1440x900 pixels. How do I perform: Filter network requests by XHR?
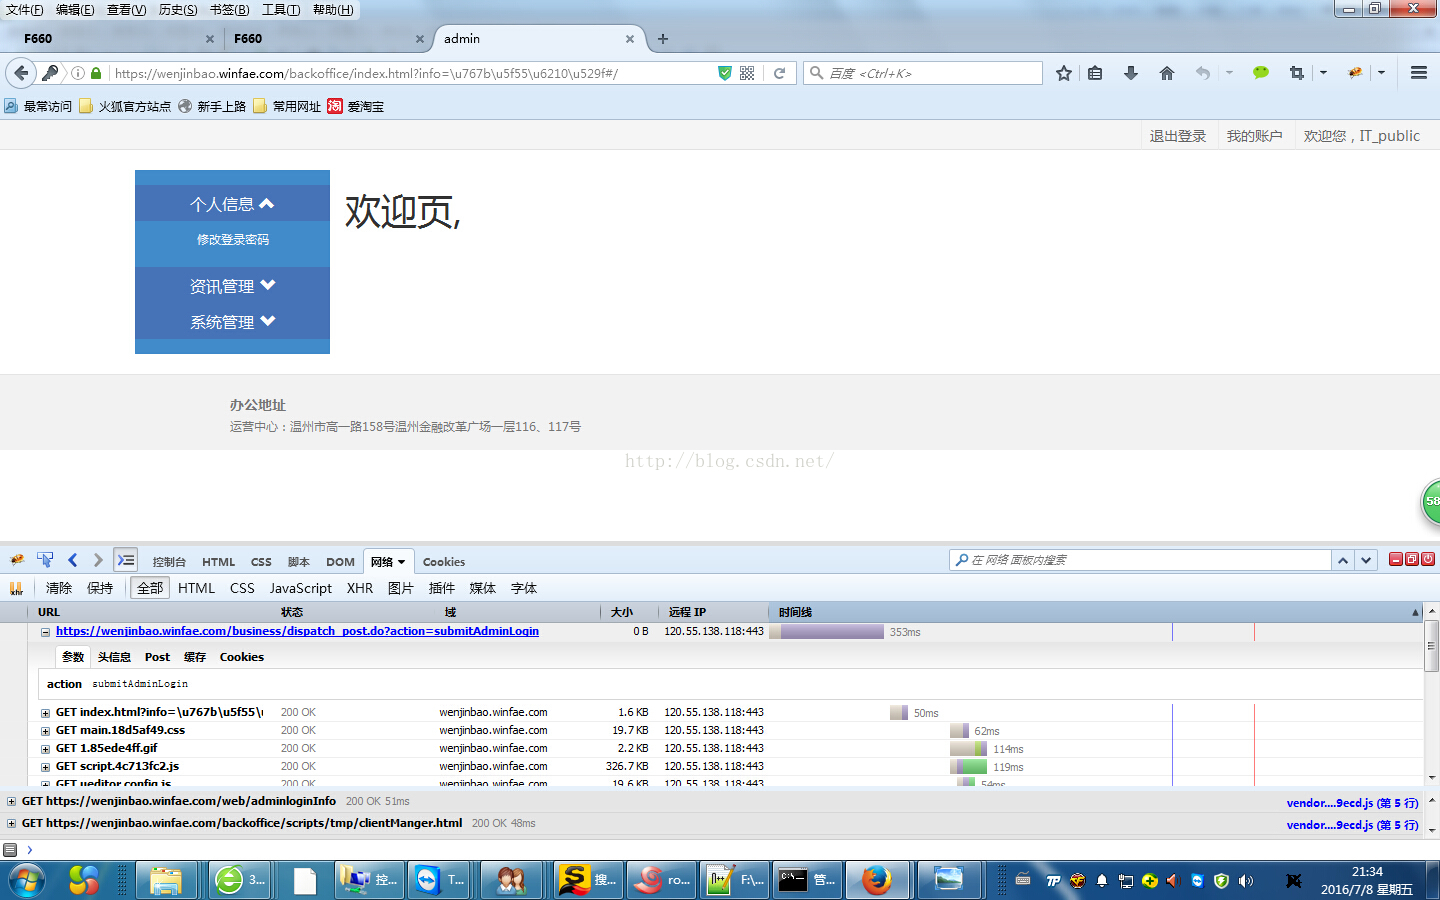point(360,588)
